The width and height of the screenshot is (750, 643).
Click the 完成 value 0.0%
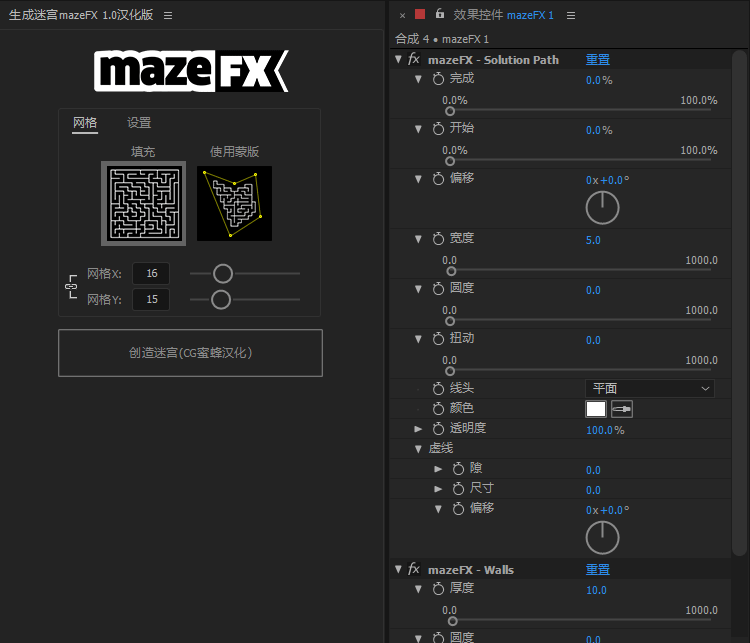coord(599,80)
